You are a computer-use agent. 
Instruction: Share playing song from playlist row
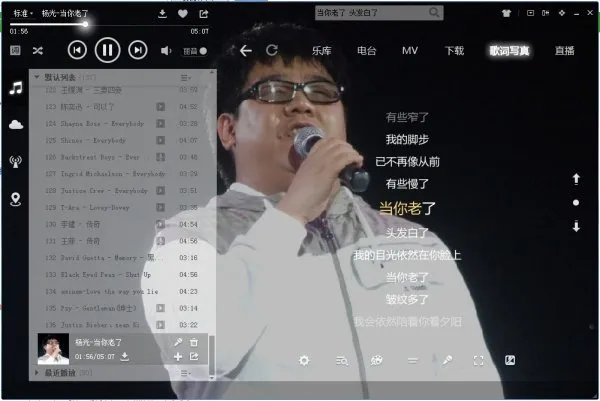click(x=194, y=357)
